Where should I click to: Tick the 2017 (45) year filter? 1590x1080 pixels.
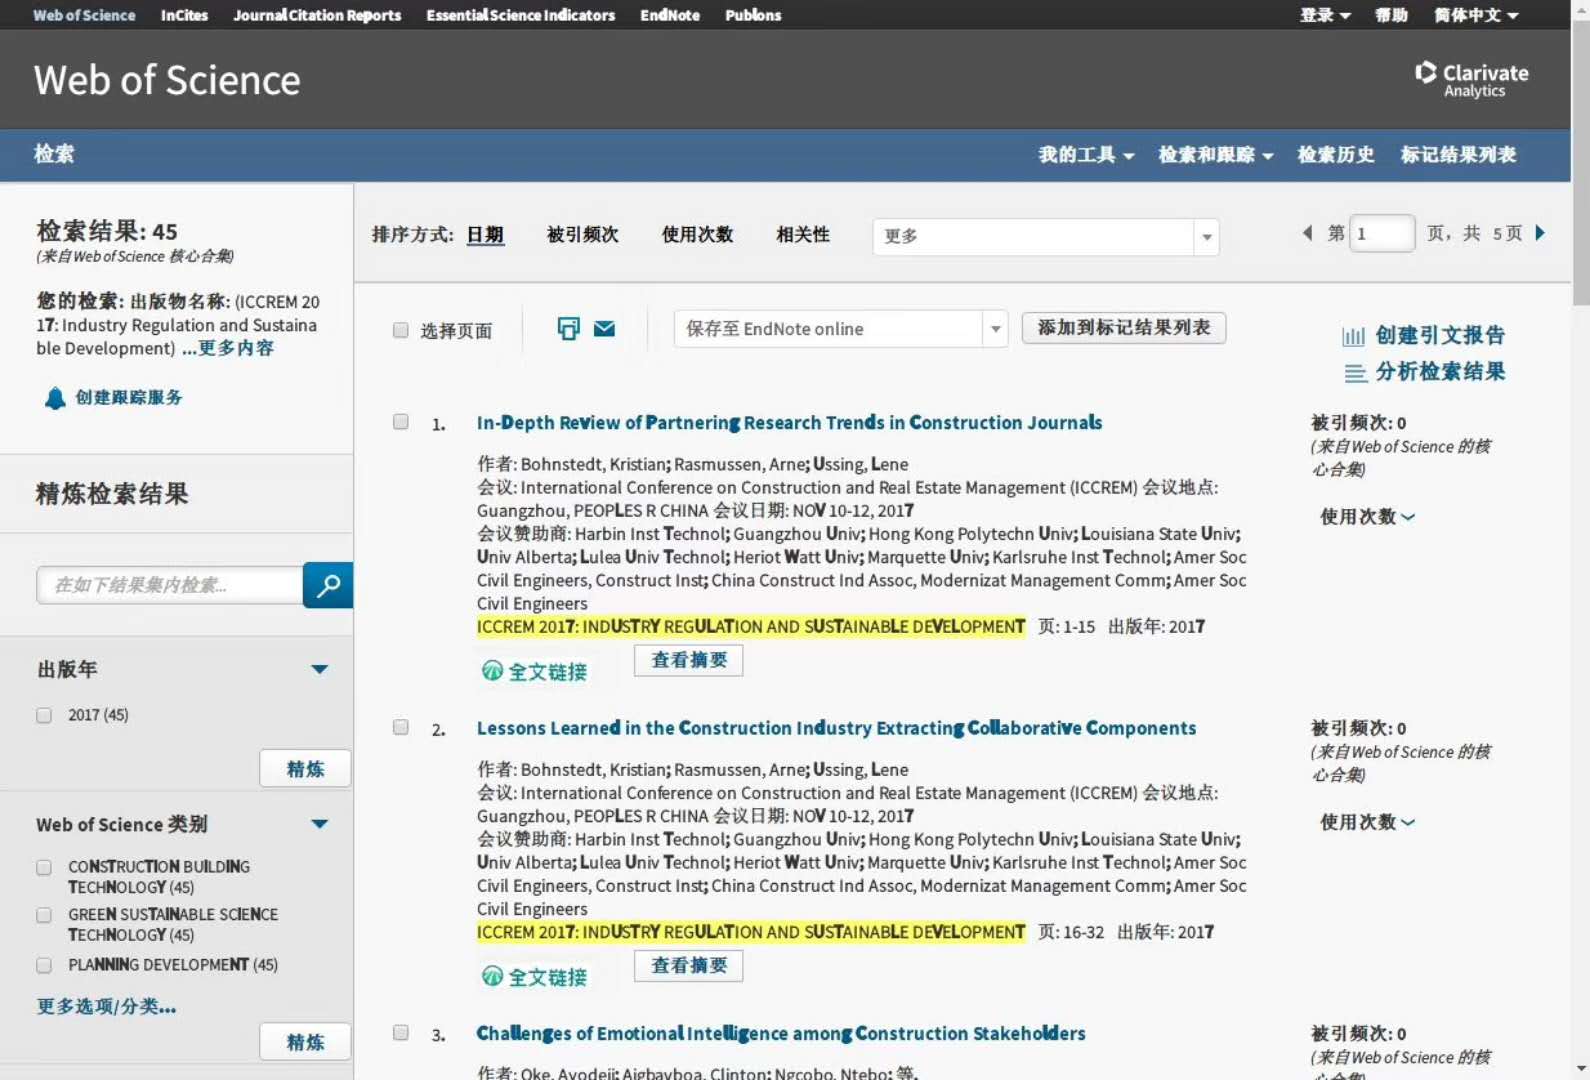tap(44, 715)
